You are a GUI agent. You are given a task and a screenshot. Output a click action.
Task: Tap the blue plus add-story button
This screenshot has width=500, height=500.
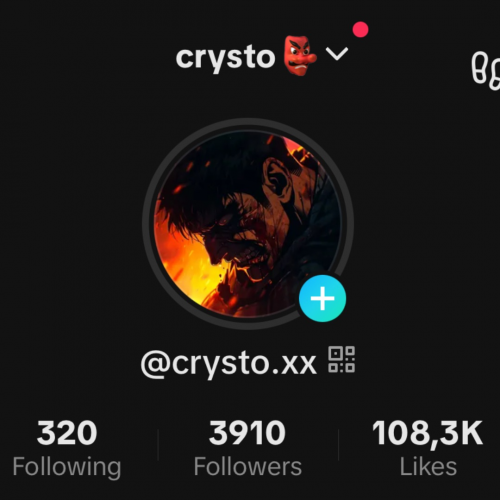point(322,298)
